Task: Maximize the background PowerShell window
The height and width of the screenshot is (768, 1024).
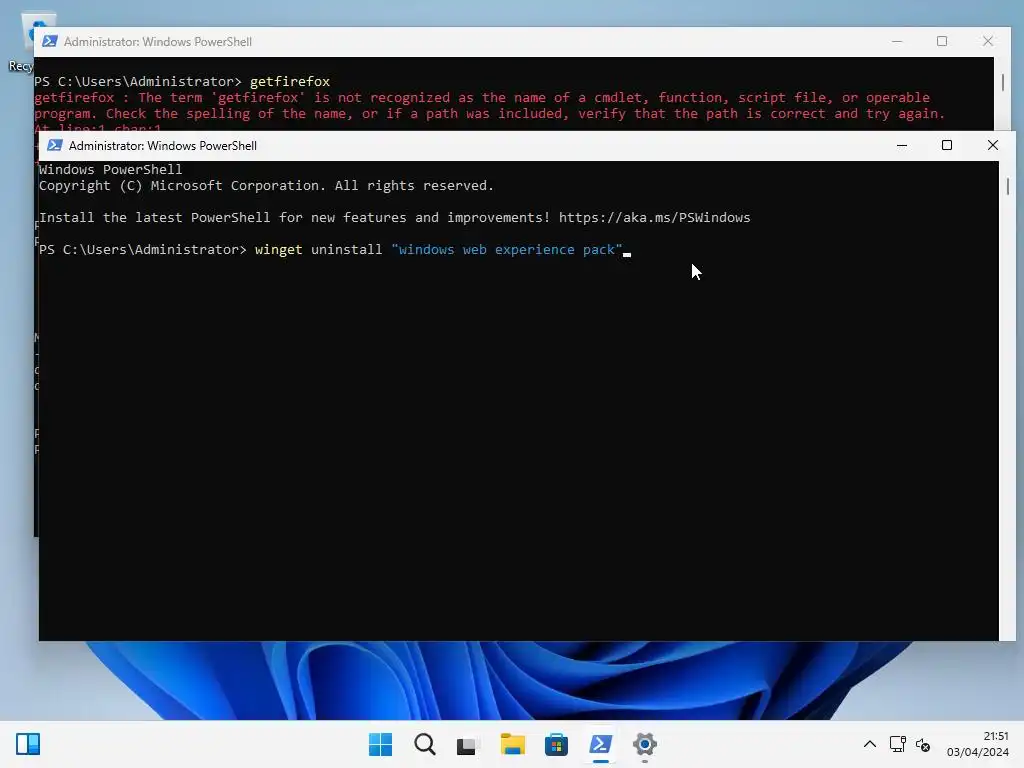Action: tap(942, 41)
